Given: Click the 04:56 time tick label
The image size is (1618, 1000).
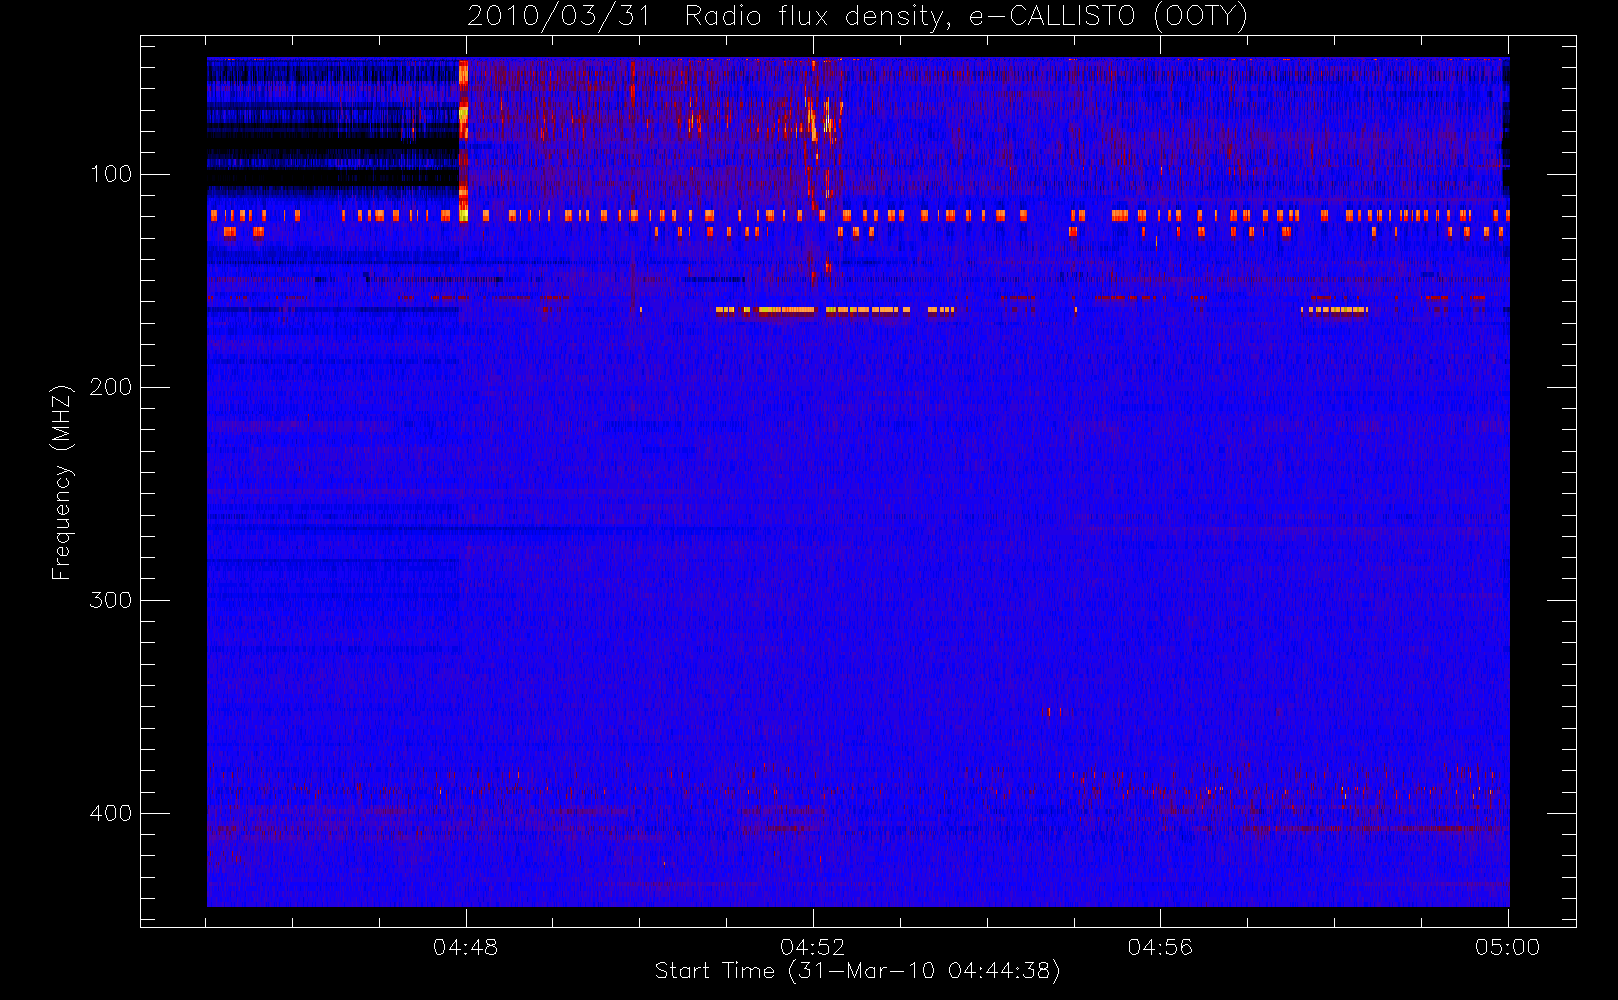Looking at the screenshot, I should click(1160, 947).
